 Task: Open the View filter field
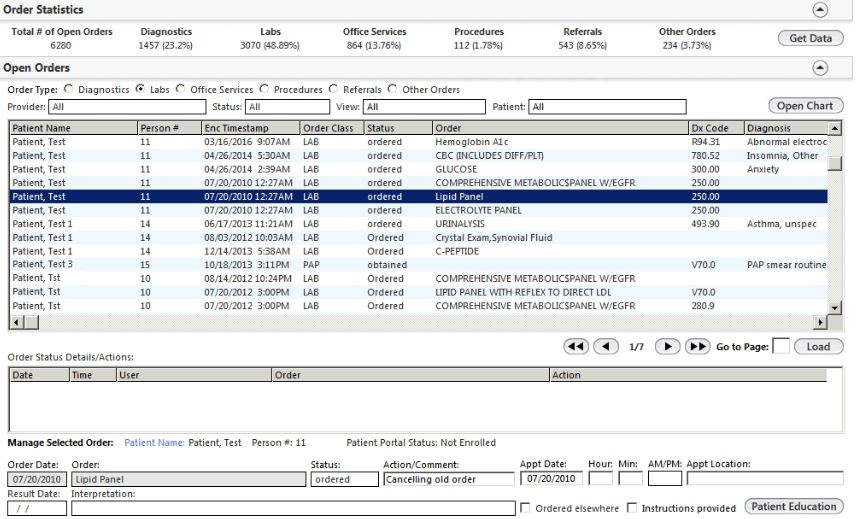(424, 107)
